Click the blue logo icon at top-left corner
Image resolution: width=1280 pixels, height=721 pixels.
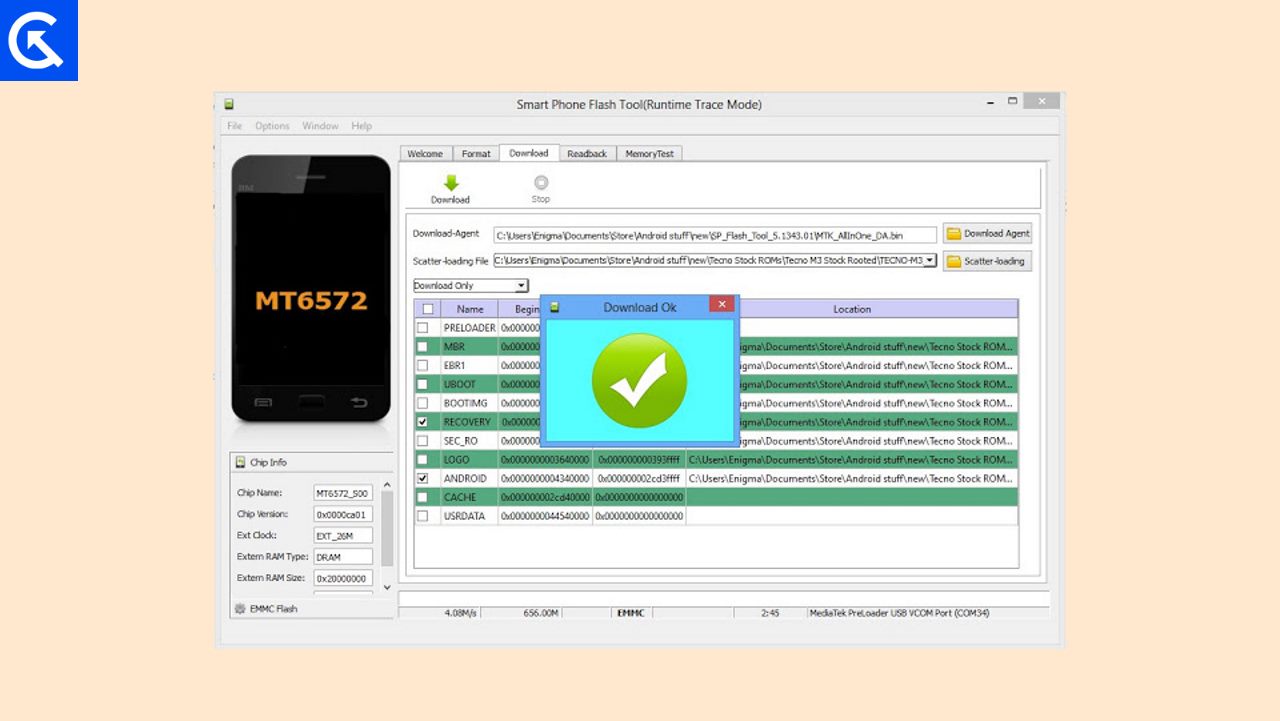point(39,40)
